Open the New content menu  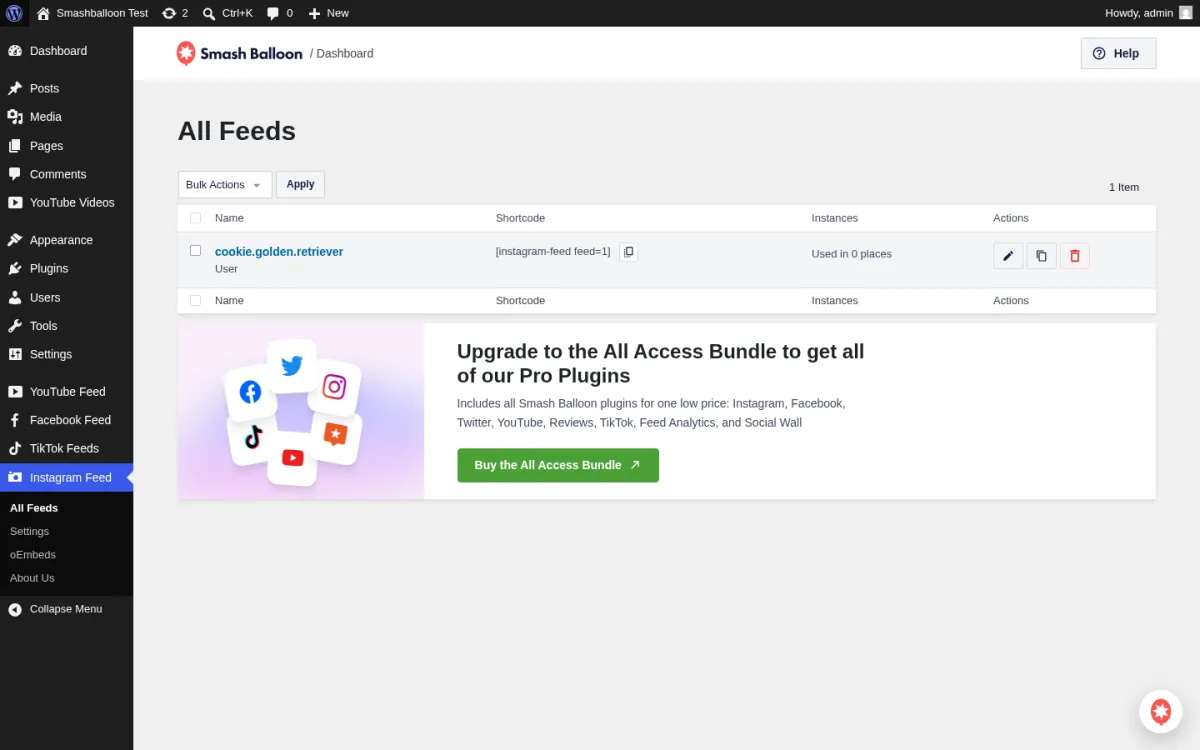click(x=328, y=13)
